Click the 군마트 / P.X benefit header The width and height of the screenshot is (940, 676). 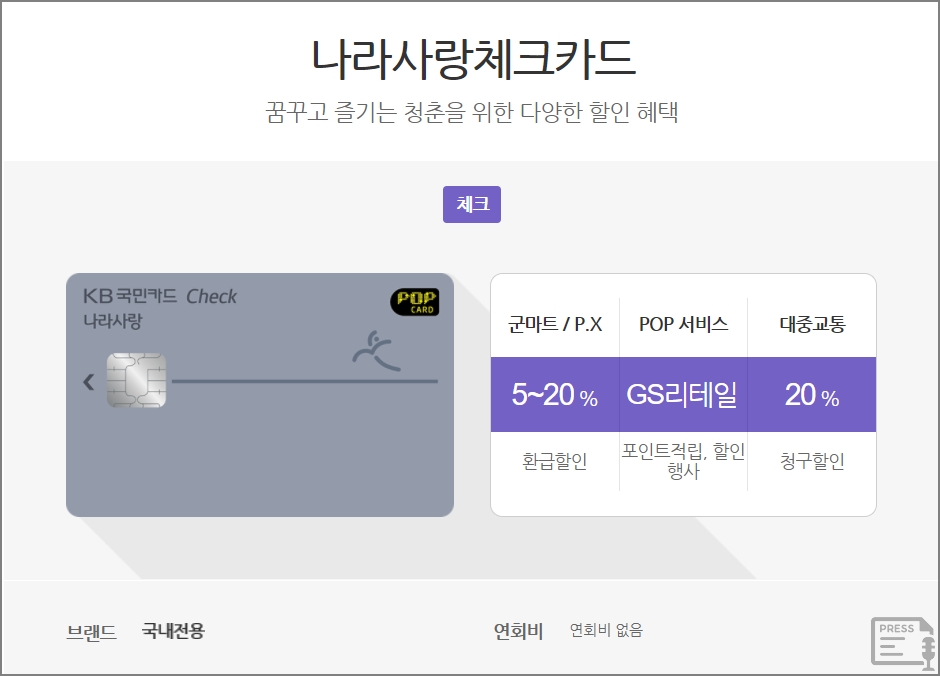[x=555, y=324]
